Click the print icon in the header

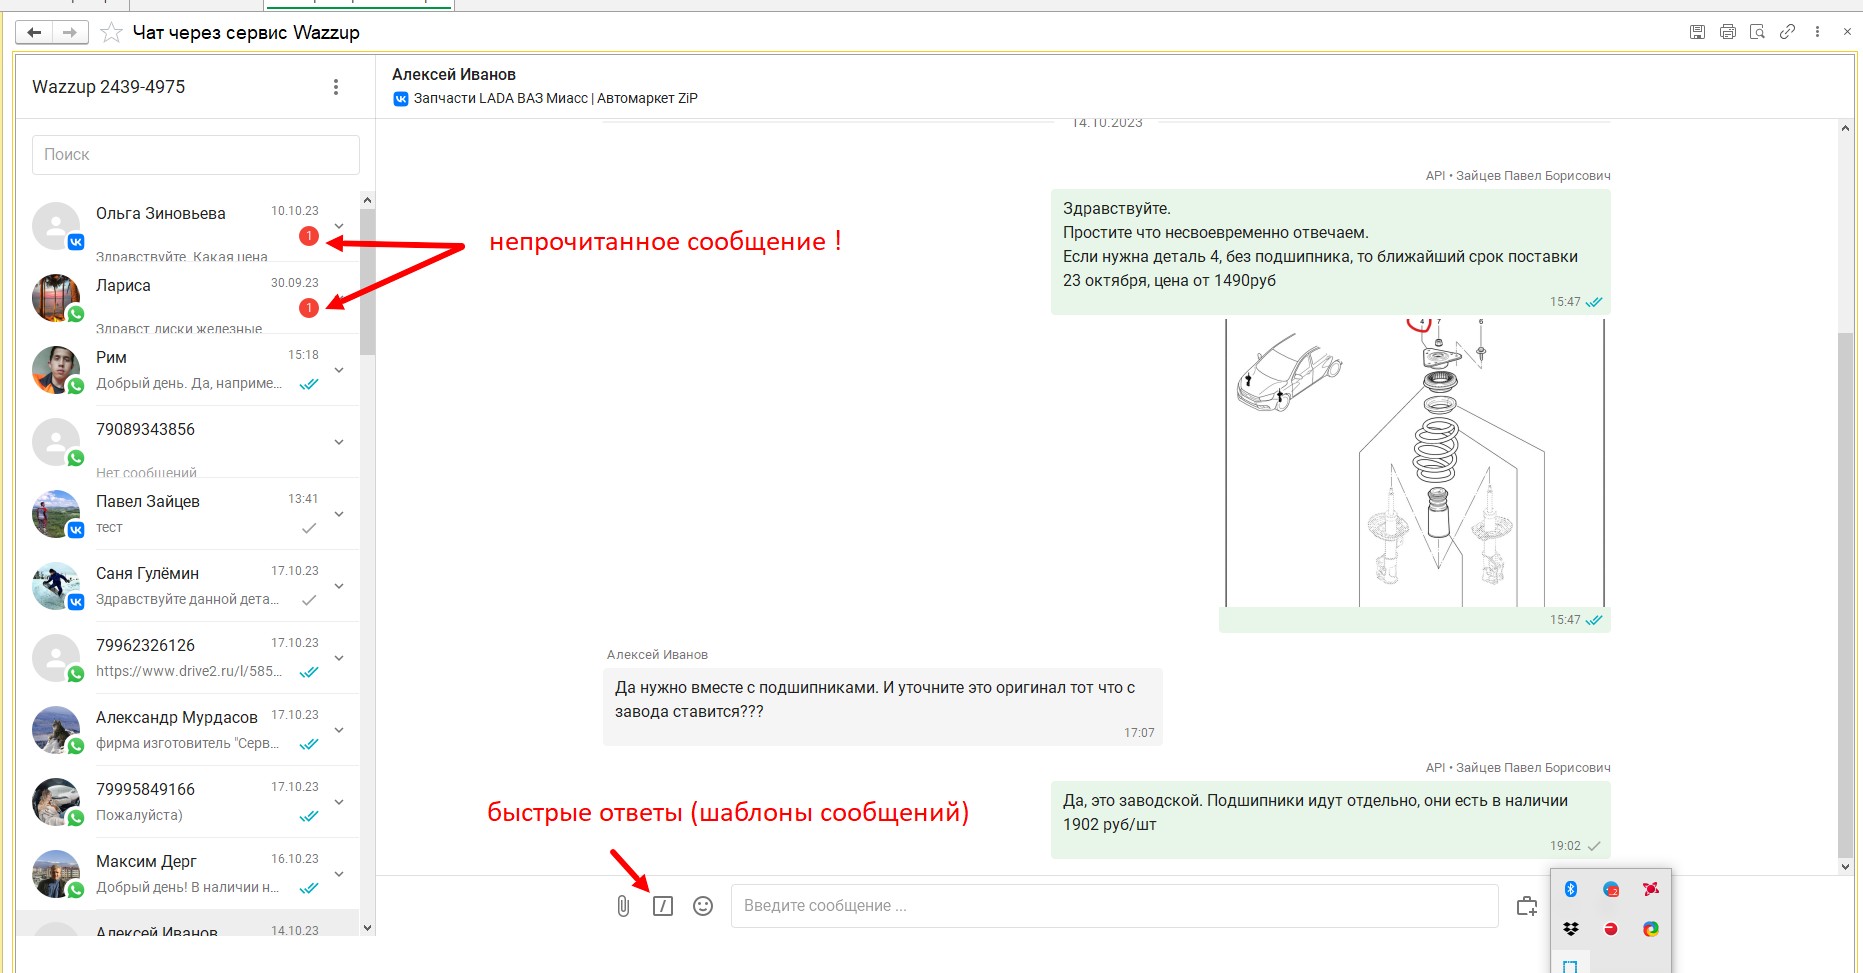pos(1727,32)
